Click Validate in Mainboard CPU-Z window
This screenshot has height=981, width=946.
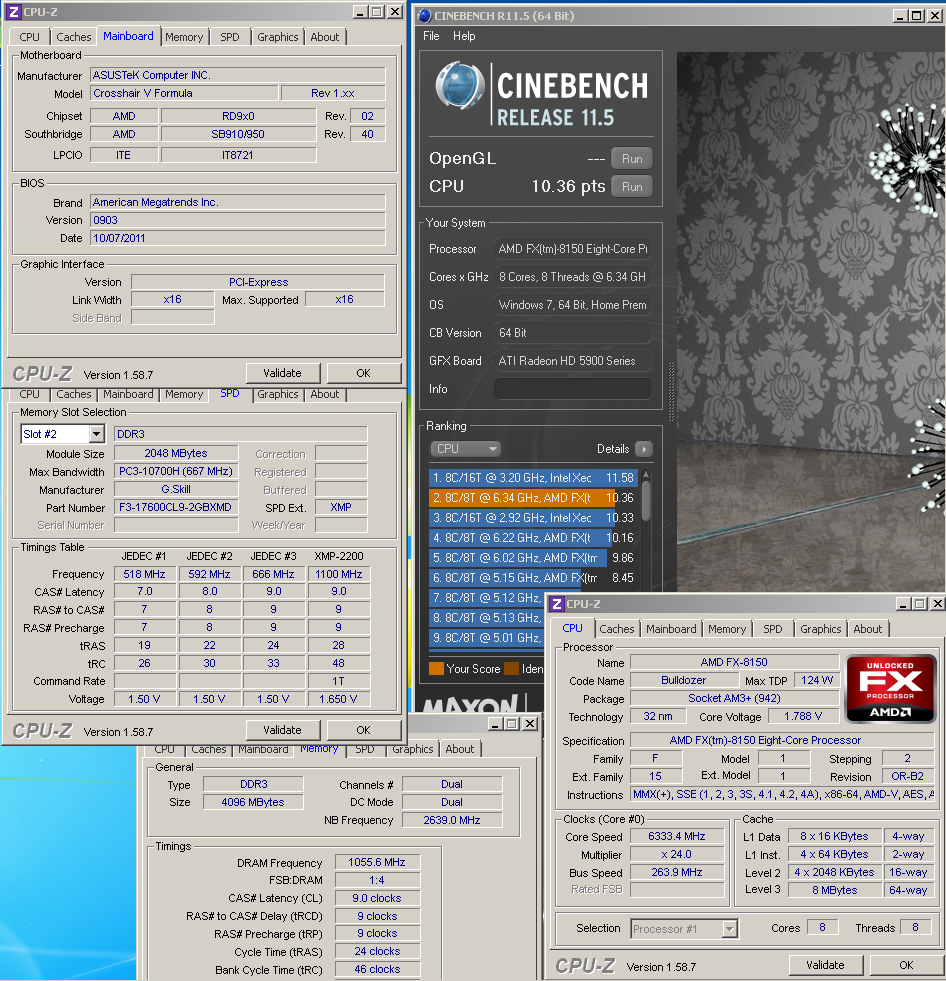(282, 373)
